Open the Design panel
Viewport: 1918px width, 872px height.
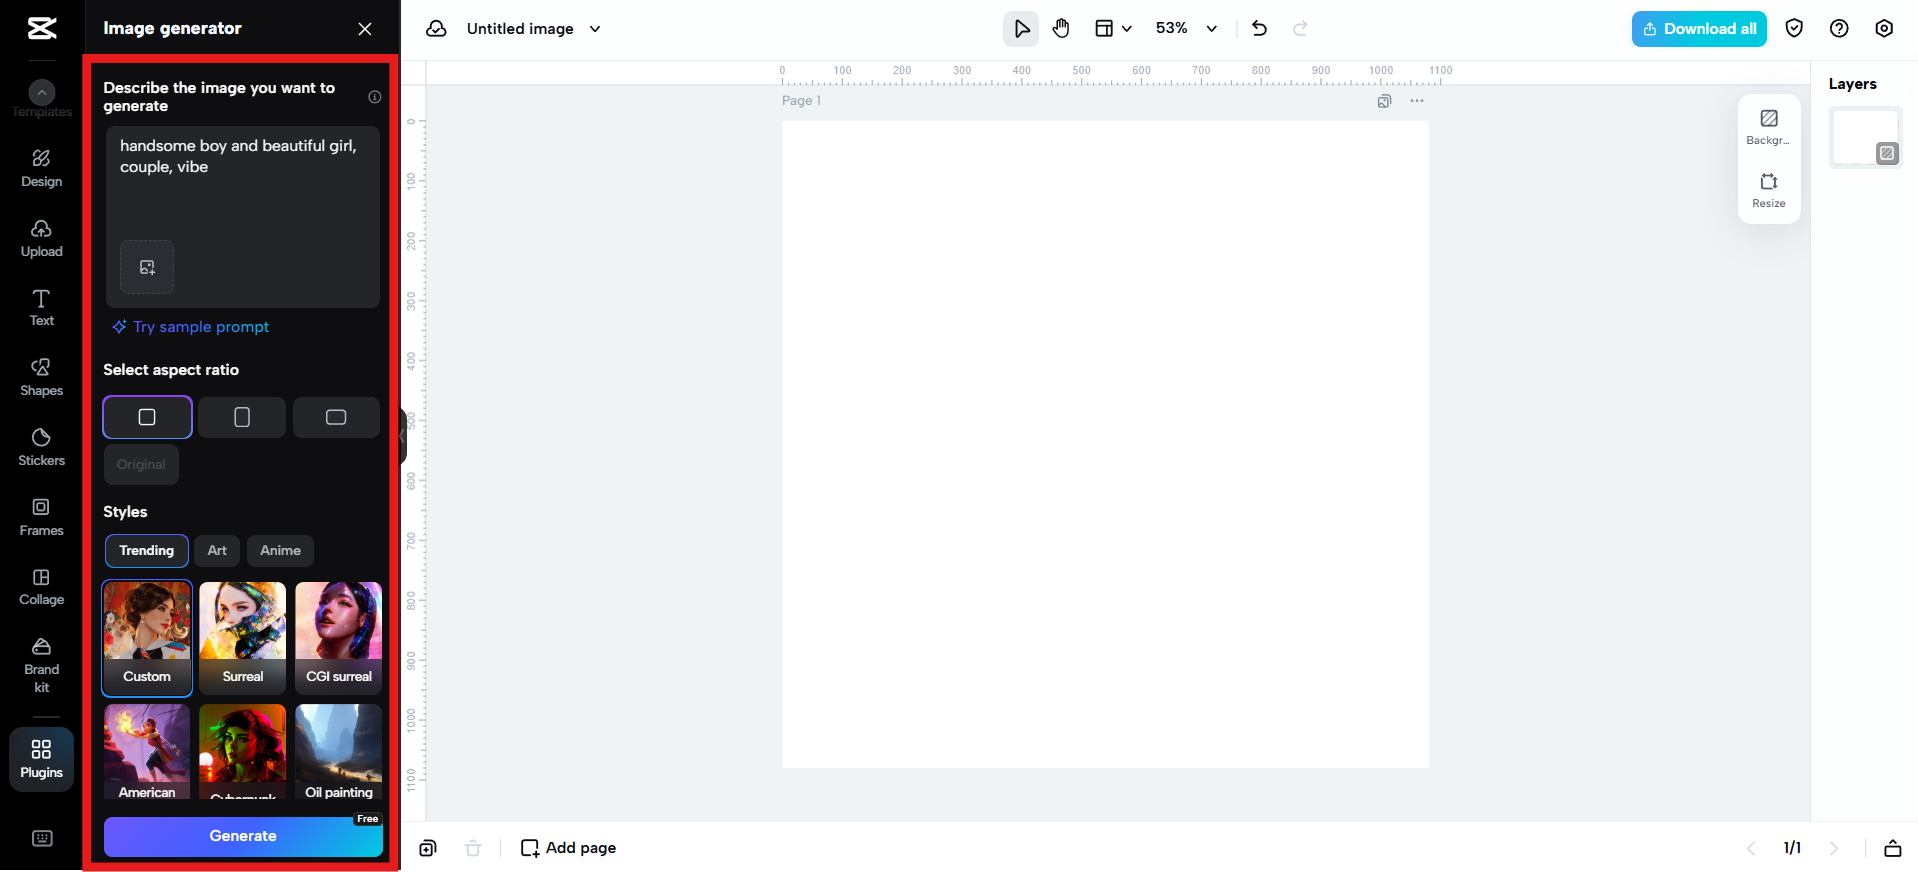point(41,168)
